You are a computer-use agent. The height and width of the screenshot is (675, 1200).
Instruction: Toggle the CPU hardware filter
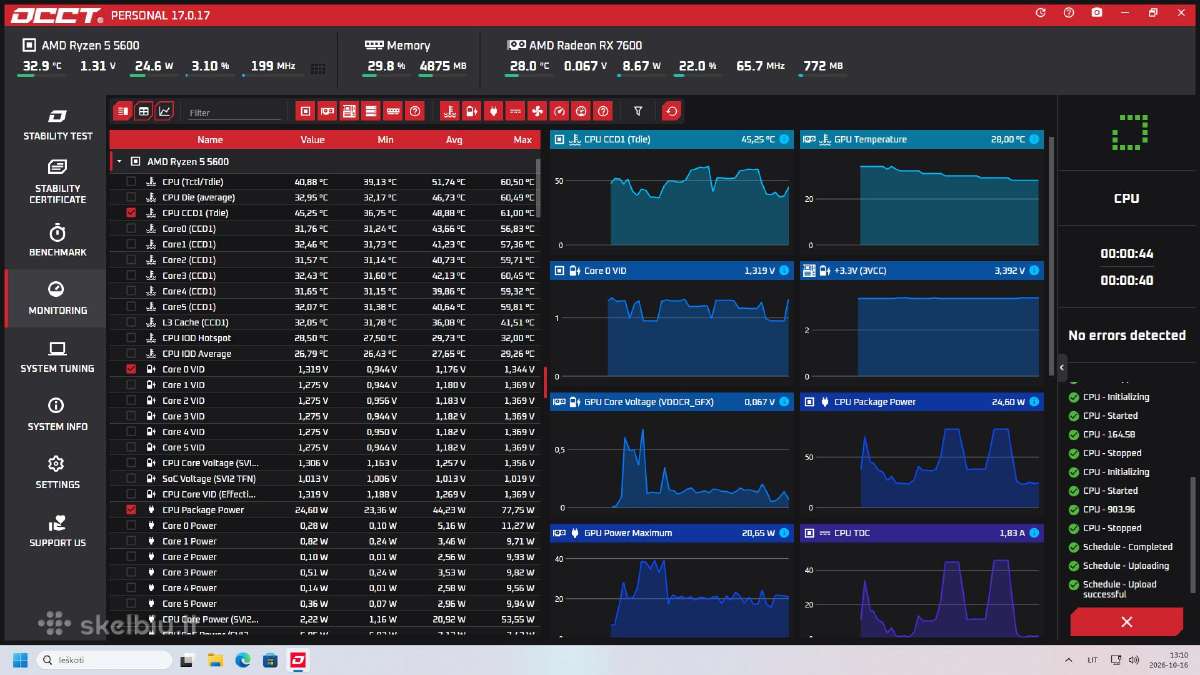coord(306,111)
